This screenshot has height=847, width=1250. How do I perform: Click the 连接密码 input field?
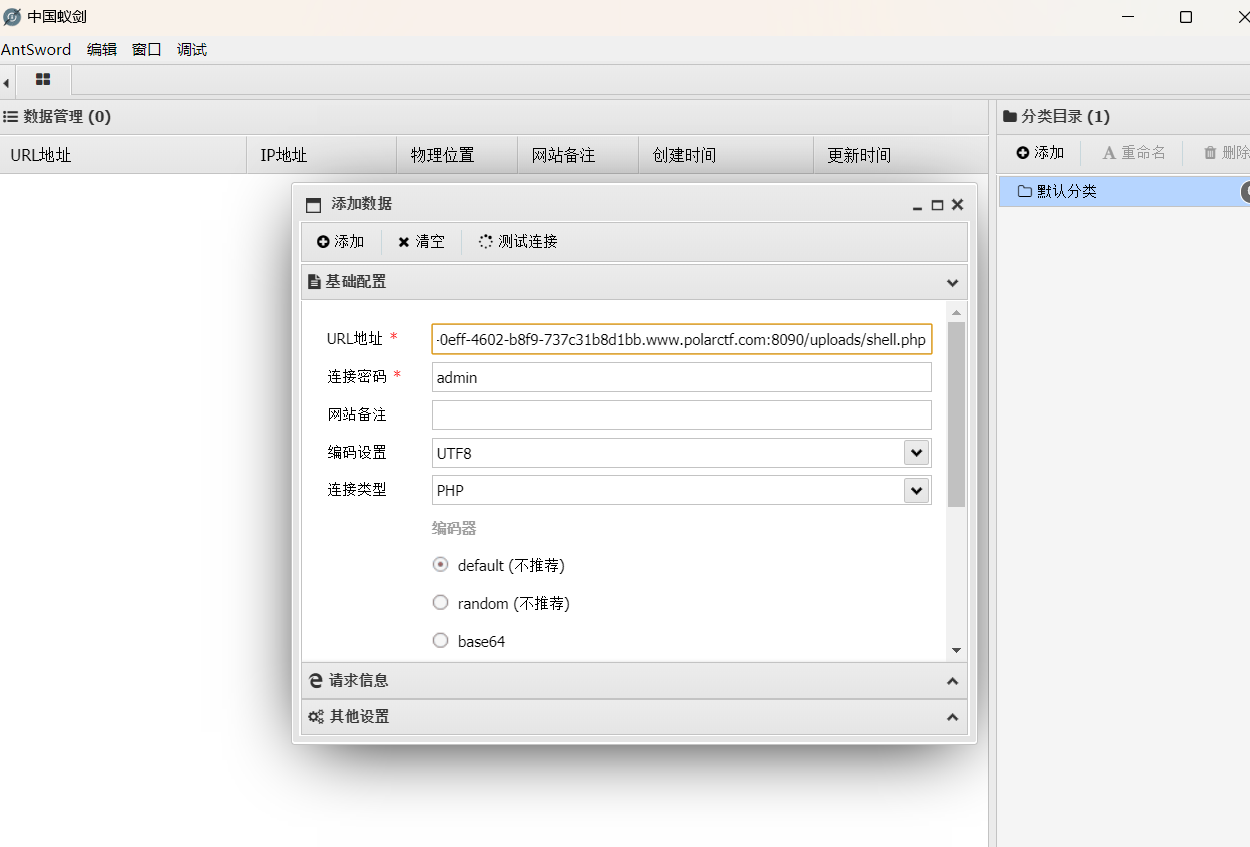coord(682,377)
